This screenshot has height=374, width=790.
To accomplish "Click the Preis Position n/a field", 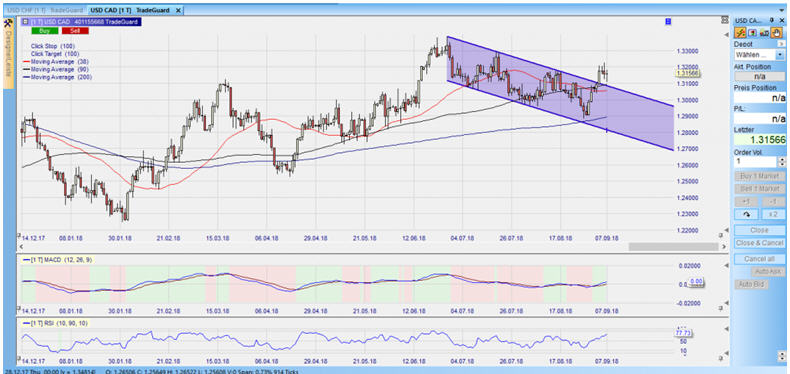I will [760, 98].
